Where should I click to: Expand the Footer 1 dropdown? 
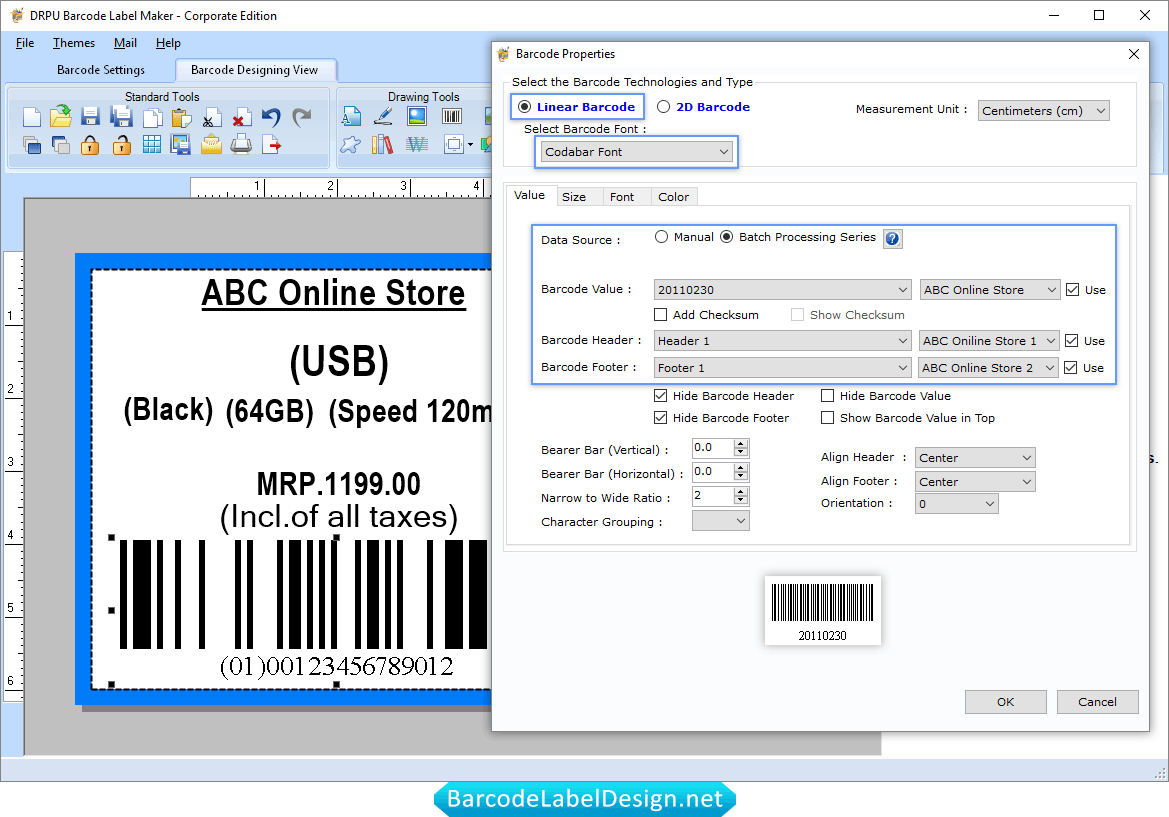coord(783,368)
